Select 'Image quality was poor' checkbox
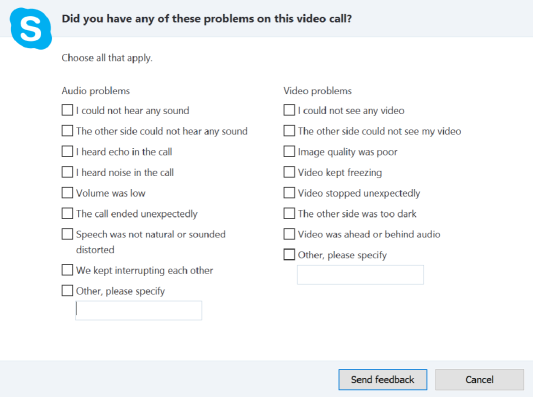Image resolution: width=533 pixels, height=397 pixels. point(289,151)
